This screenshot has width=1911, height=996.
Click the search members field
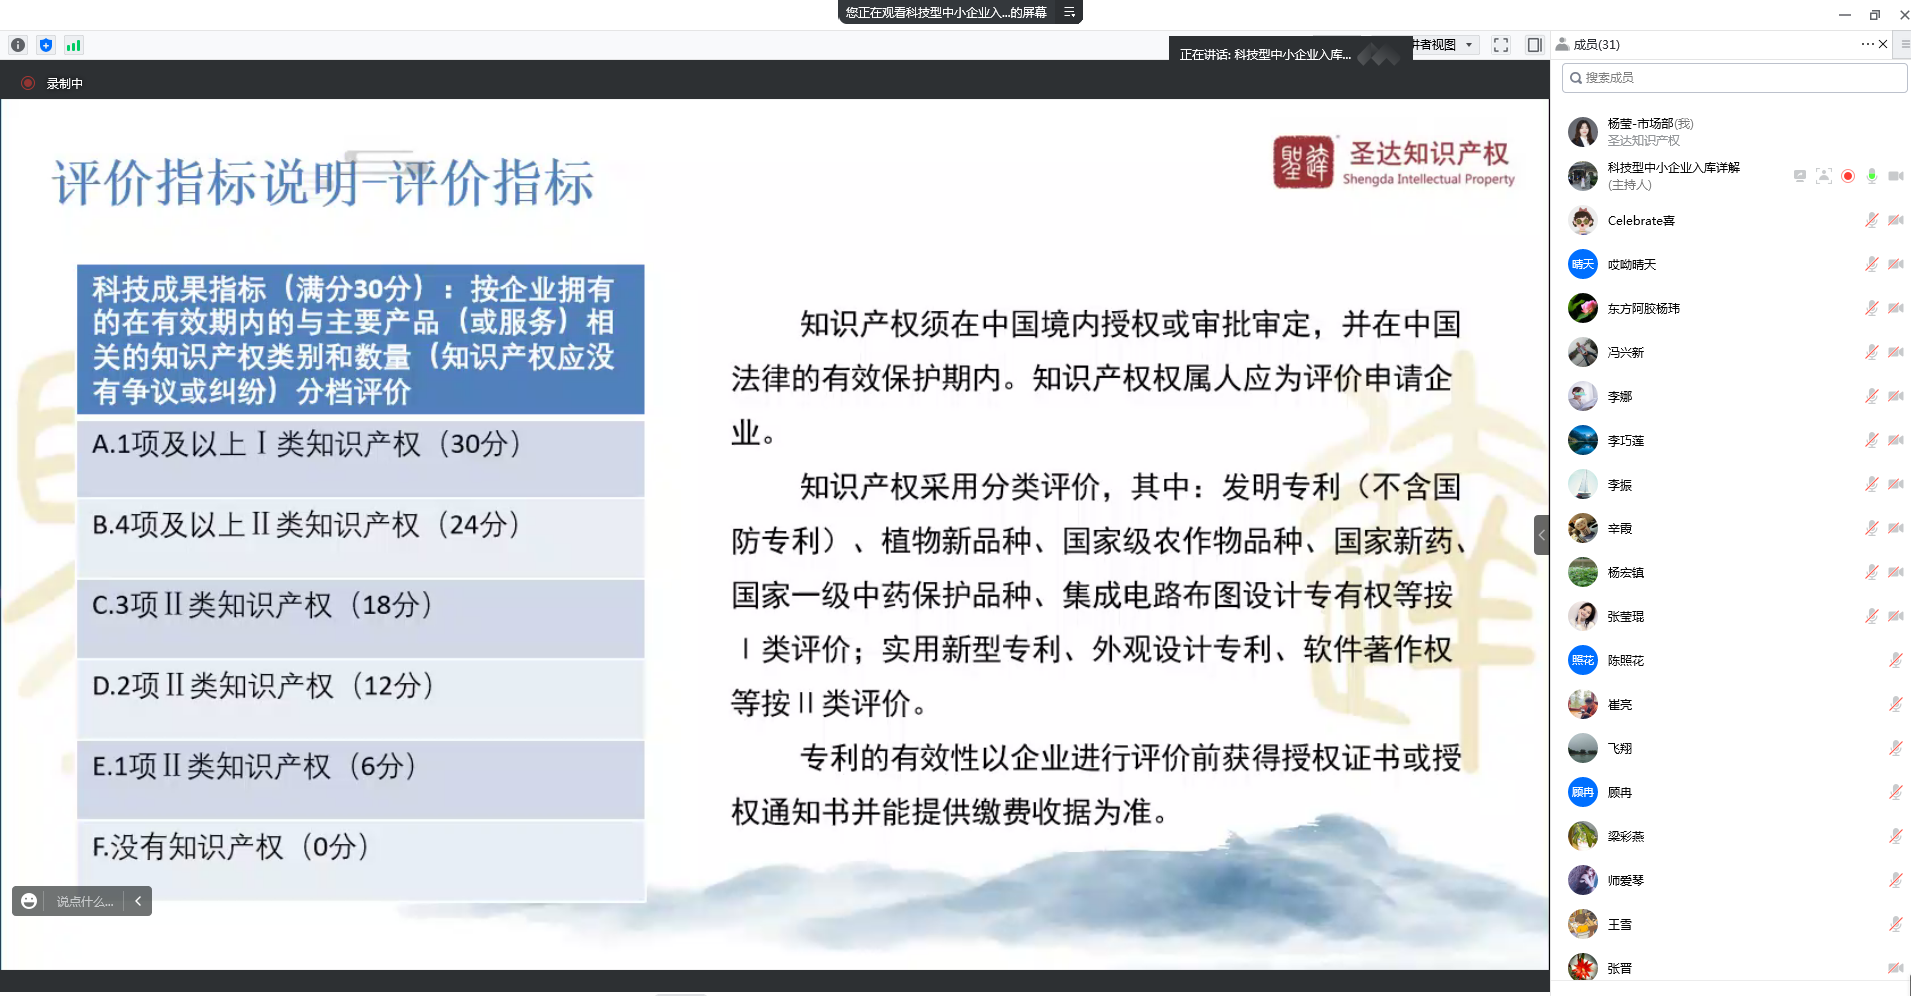point(1735,77)
